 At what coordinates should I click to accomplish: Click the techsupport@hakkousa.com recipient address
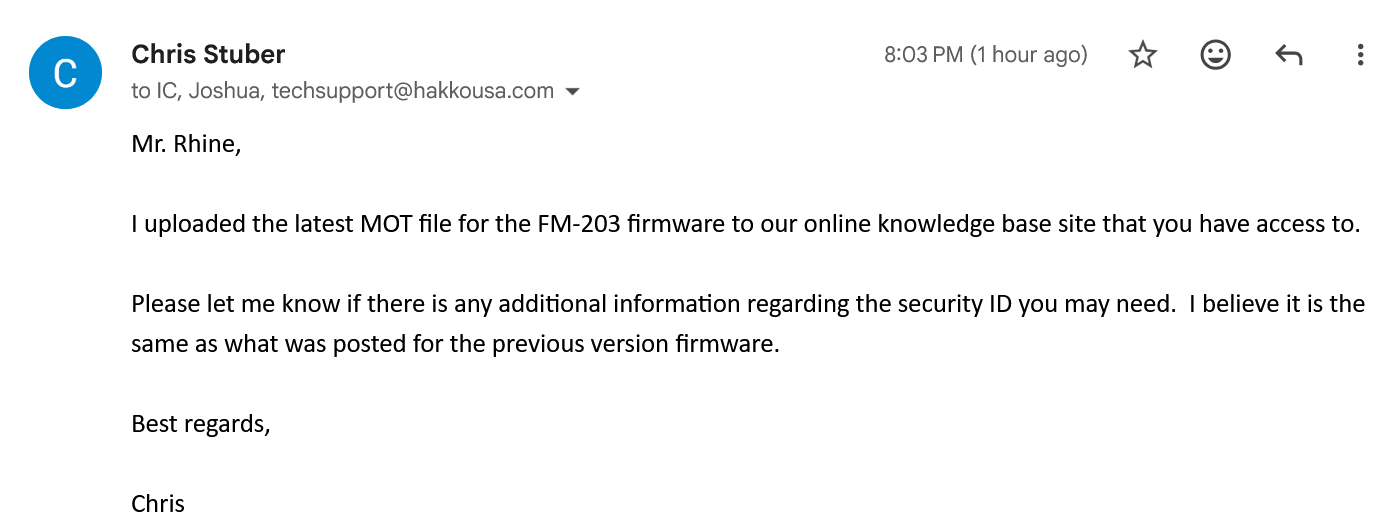pos(412,91)
